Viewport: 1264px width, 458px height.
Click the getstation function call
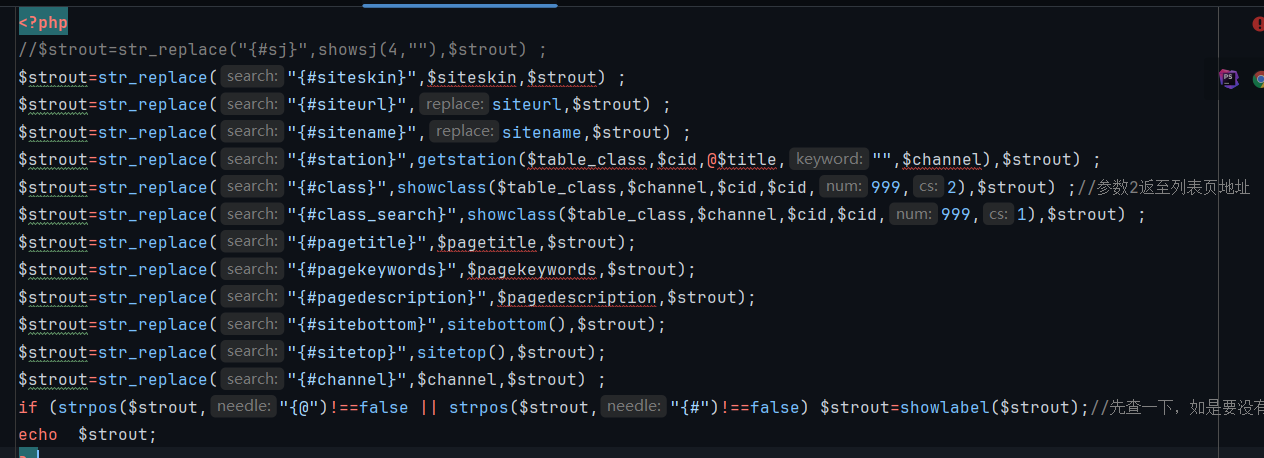(466, 159)
